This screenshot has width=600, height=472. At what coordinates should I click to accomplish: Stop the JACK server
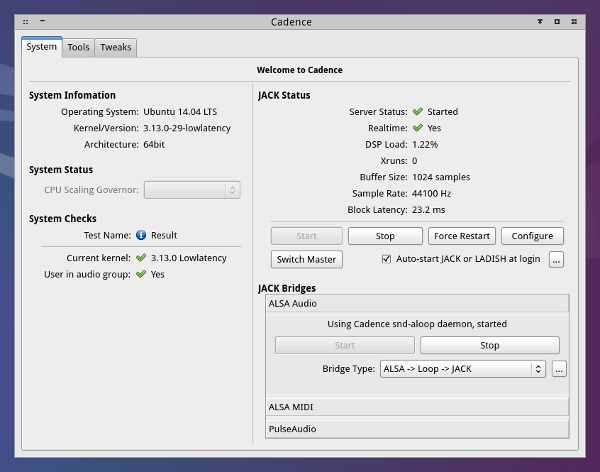pyautogui.click(x=385, y=236)
